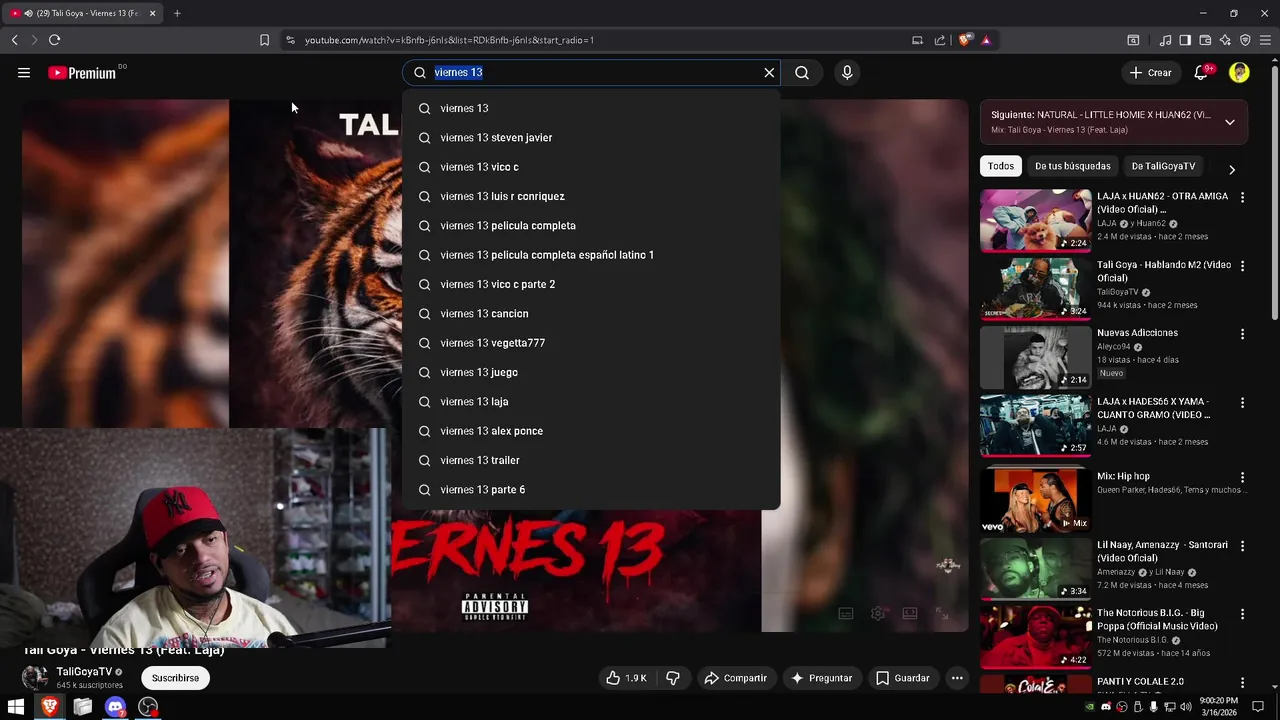This screenshot has width=1280, height=720.
Task: Open Leo AI sparkle icon
Action: pos(1225,40)
